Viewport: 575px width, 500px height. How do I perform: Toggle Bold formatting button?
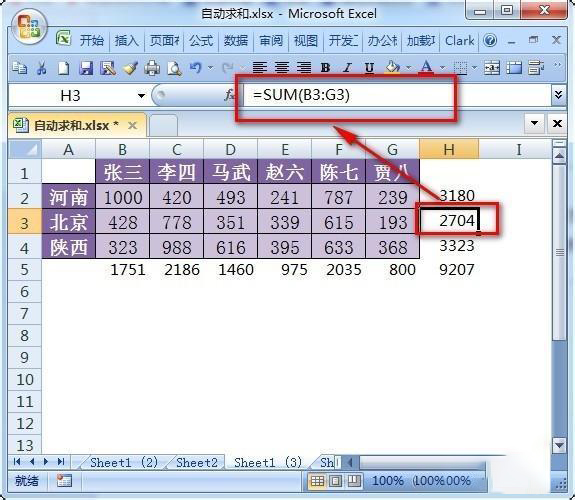[x=325, y=67]
